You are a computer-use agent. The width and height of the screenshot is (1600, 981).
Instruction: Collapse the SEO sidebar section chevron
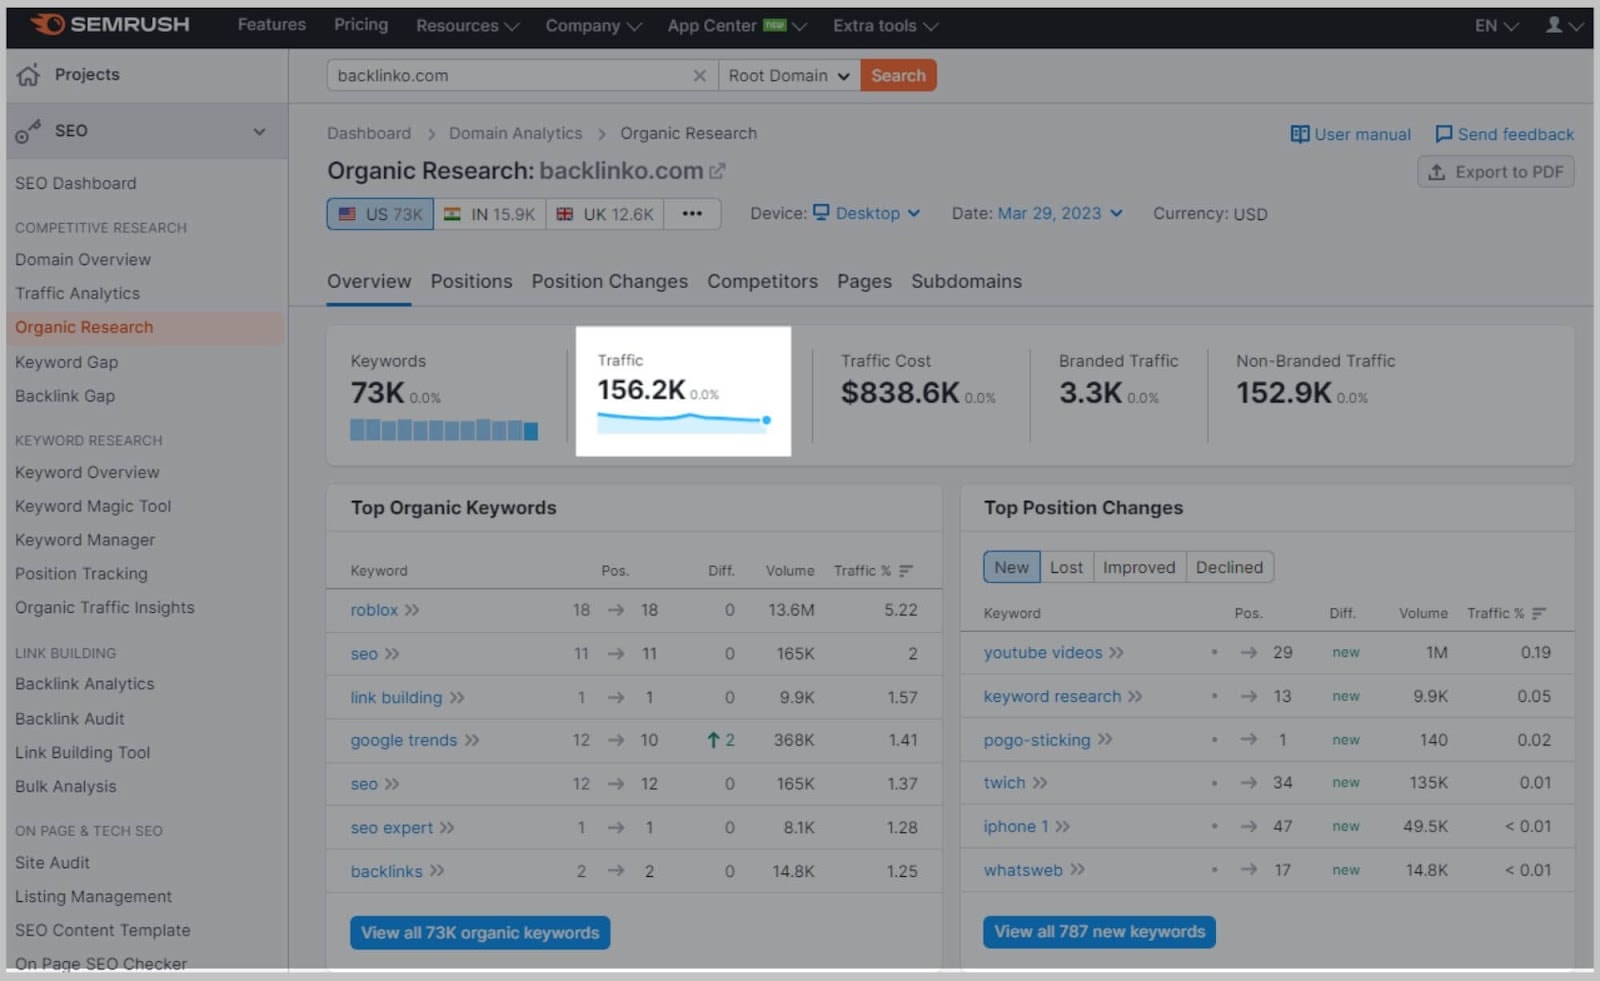coord(260,132)
